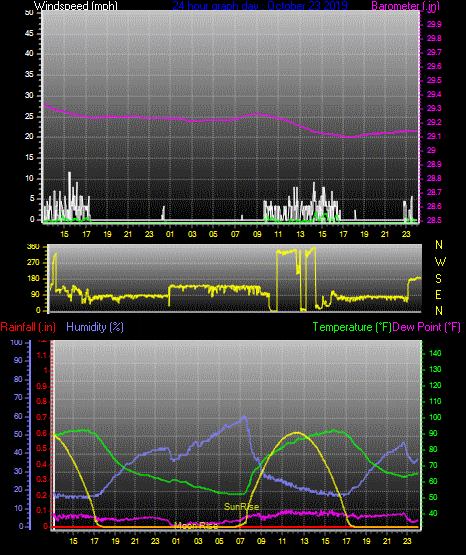The image size is (466, 555).
Task: Click green temperature axis value "140"
Action: point(435,353)
